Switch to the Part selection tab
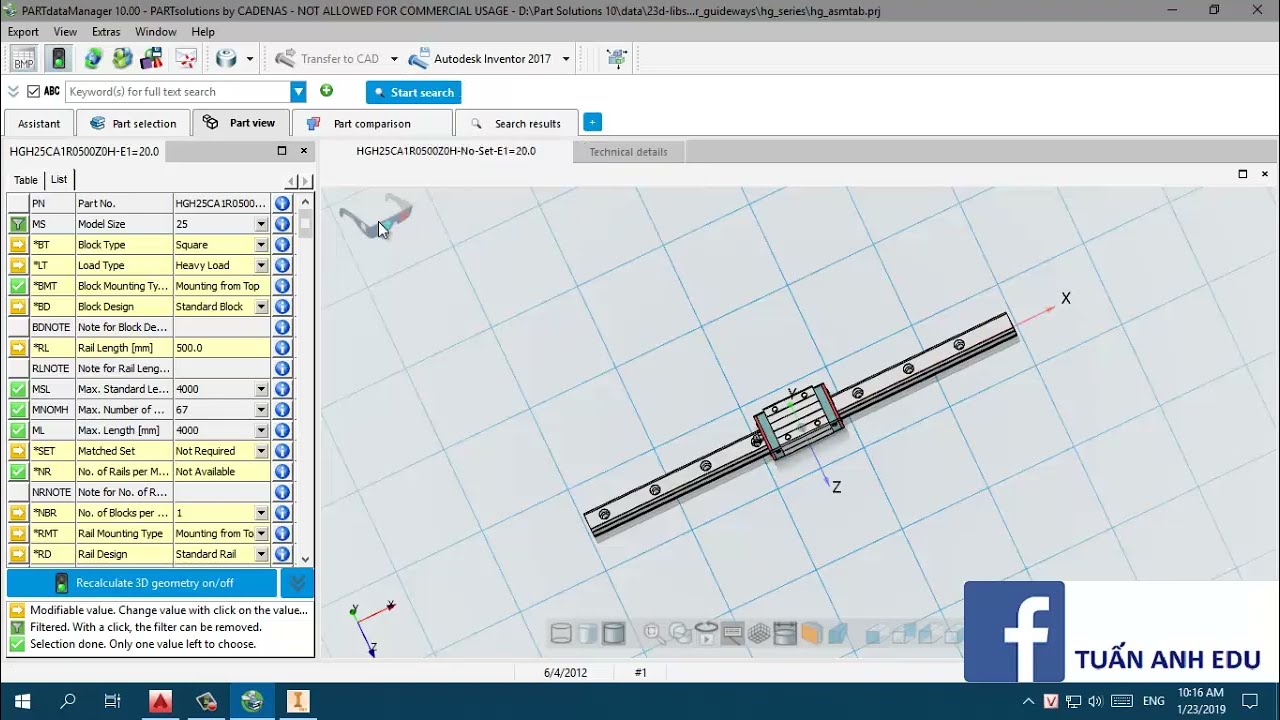1280x720 pixels. [133, 124]
